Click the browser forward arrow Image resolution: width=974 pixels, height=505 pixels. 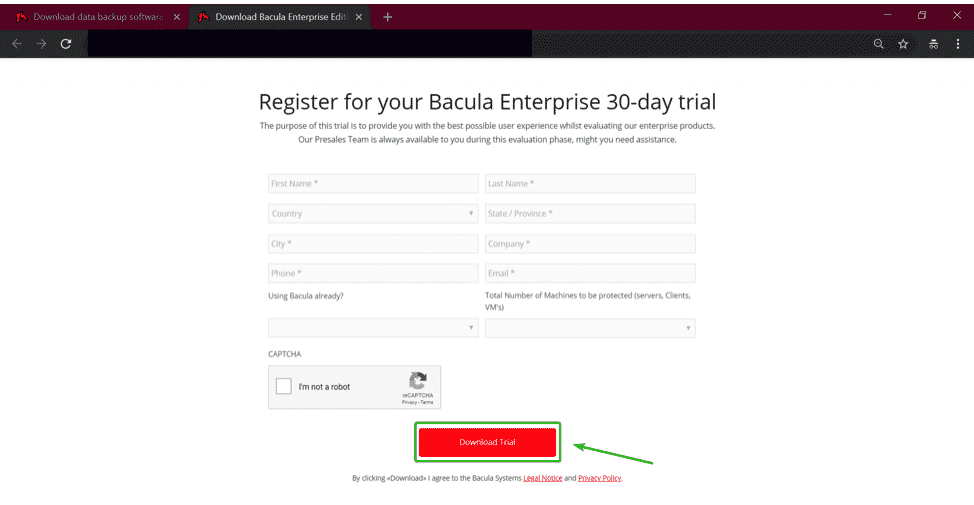42,44
